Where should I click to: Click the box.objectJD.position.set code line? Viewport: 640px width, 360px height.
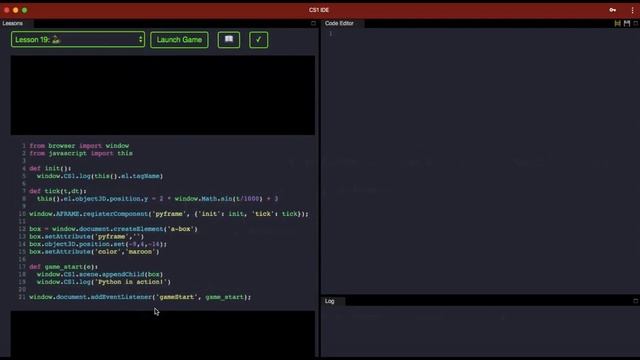point(98,244)
